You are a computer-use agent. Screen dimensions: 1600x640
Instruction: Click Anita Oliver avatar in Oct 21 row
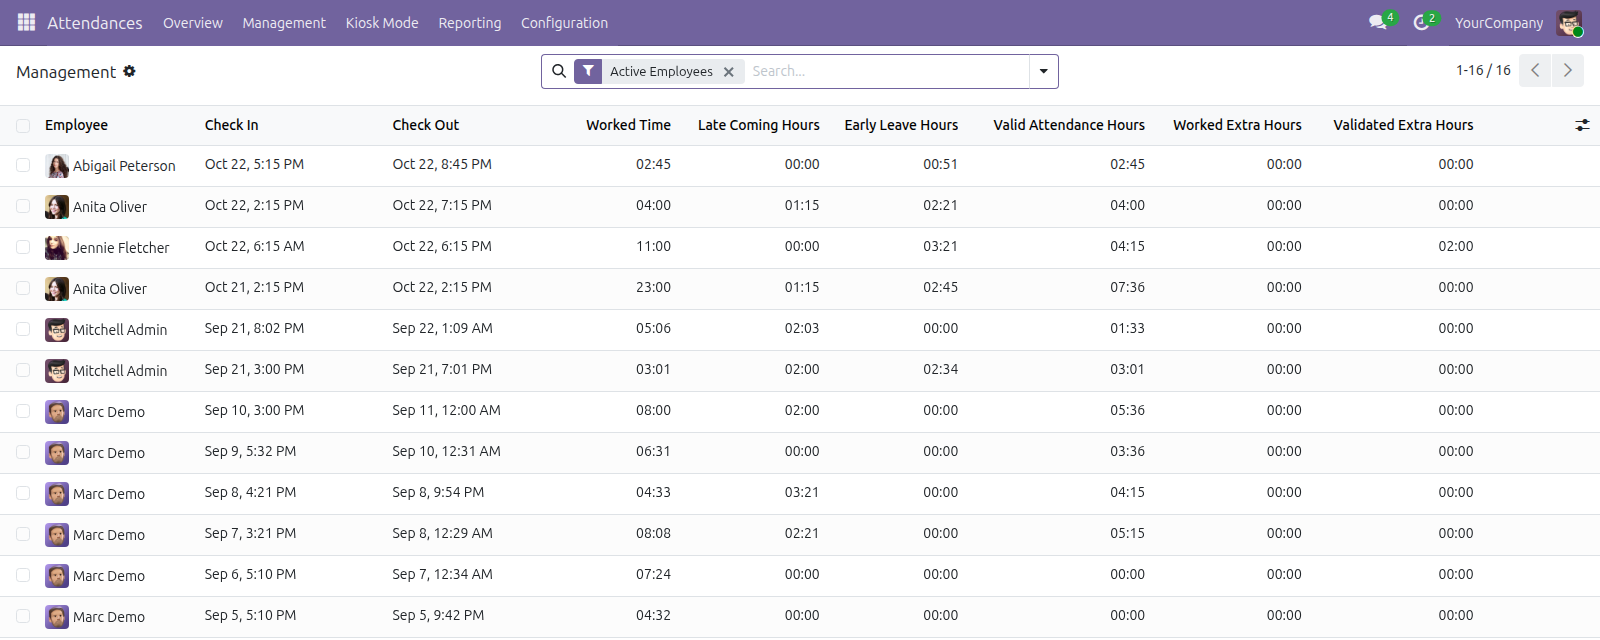tap(57, 289)
